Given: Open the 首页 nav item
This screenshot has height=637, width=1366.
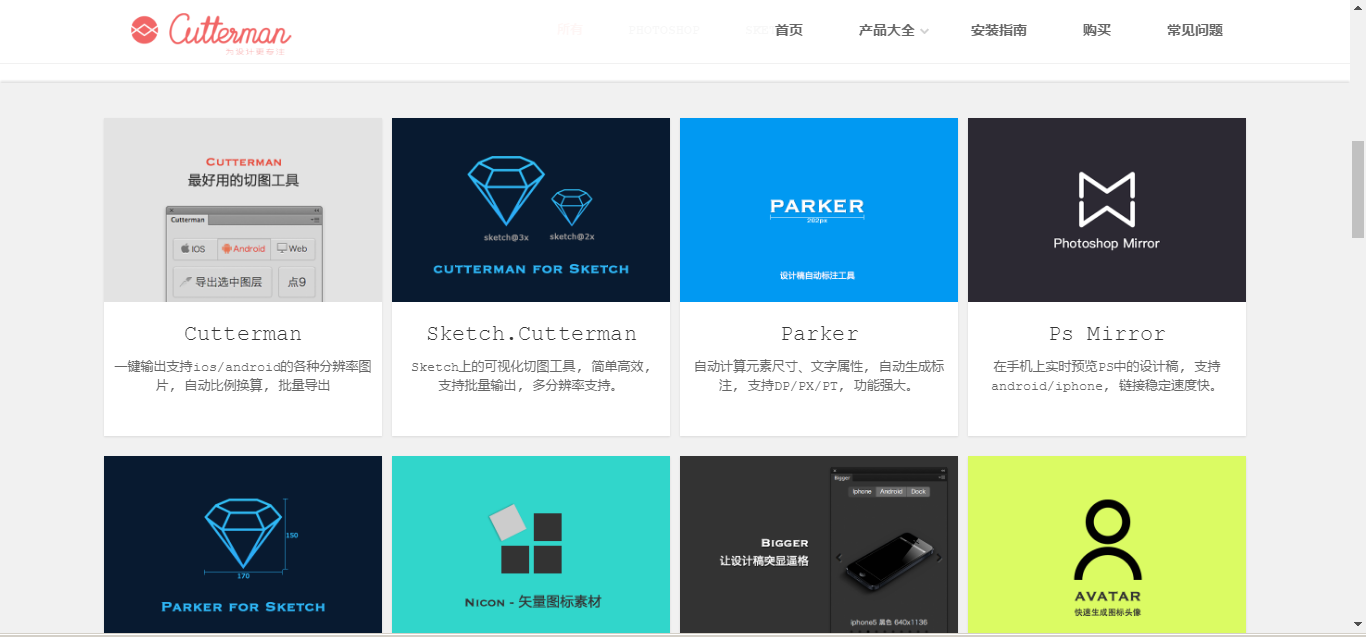Looking at the screenshot, I should (x=789, y=30).
